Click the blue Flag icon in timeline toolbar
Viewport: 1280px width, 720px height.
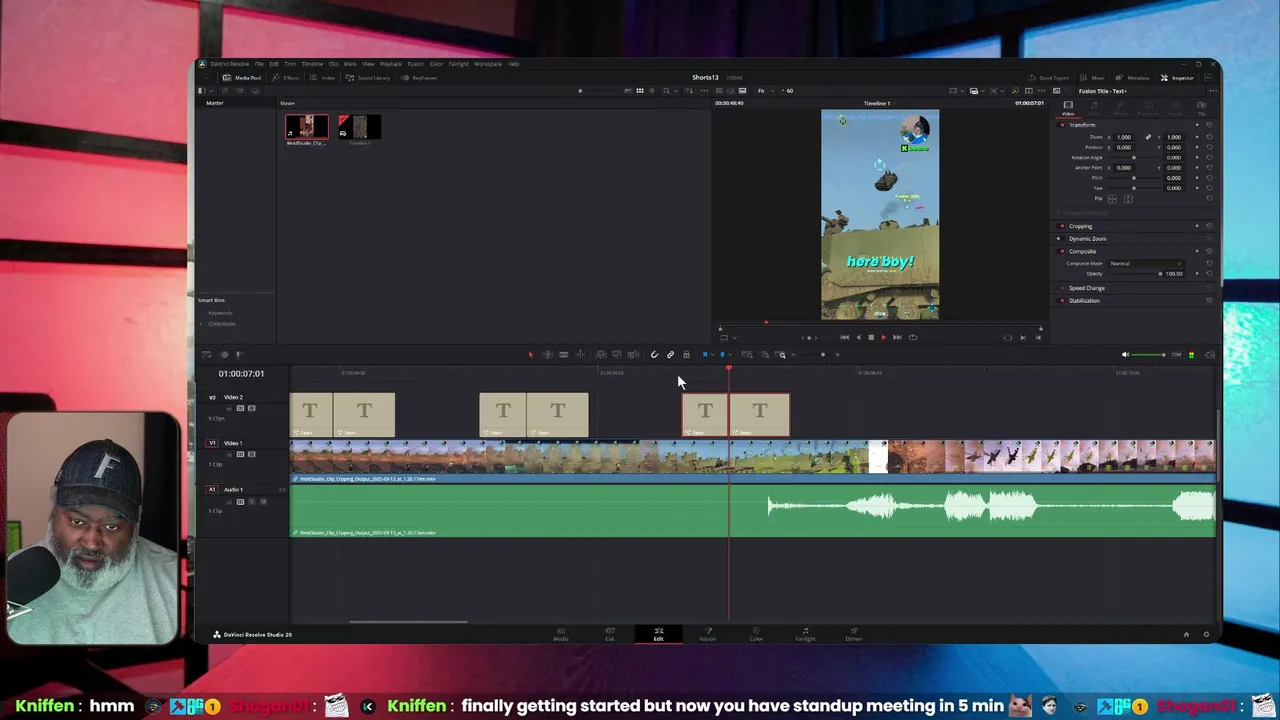tap(705, 355)
